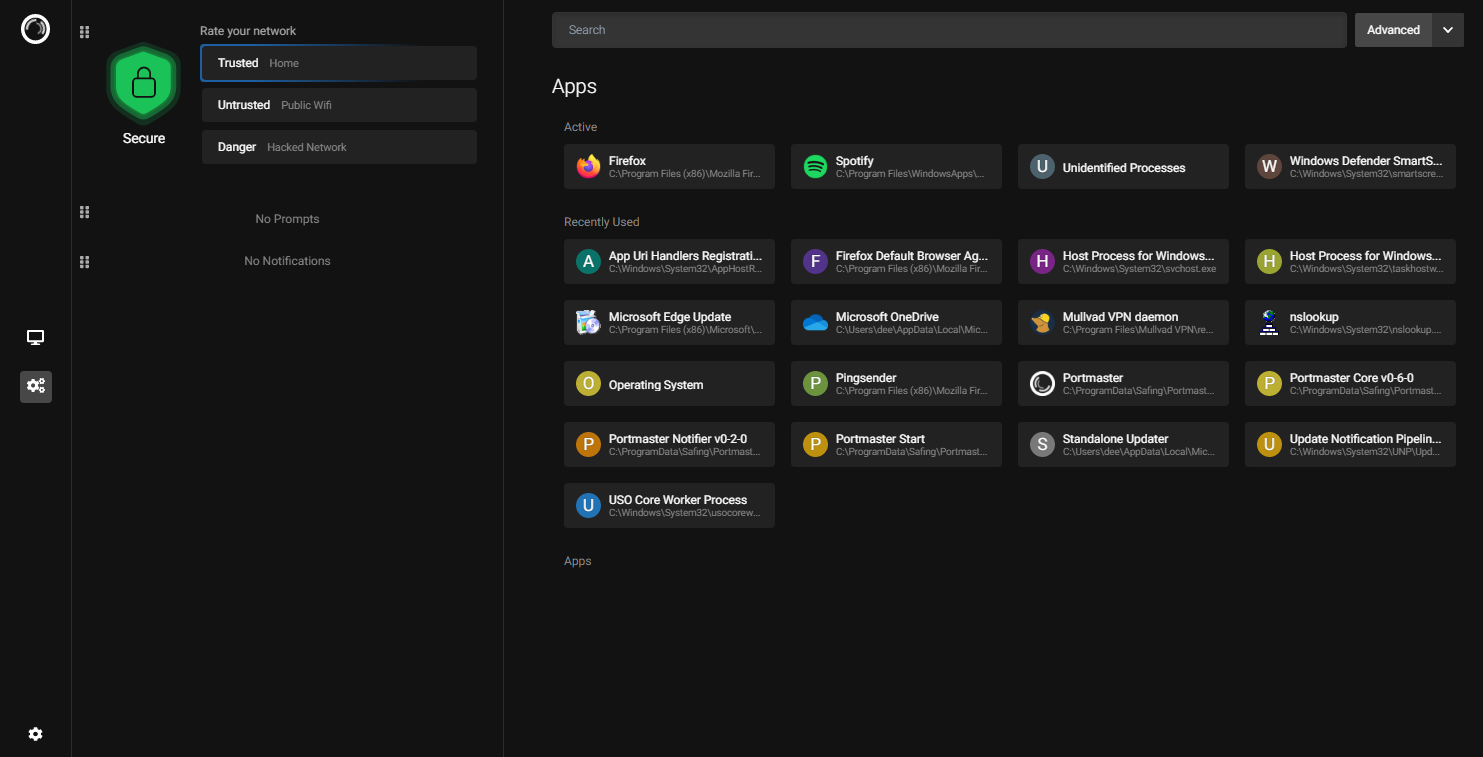This screenshot has height=757, width=1483.
Task: Open the network monitor screen icon
Action: coord(36,338)
